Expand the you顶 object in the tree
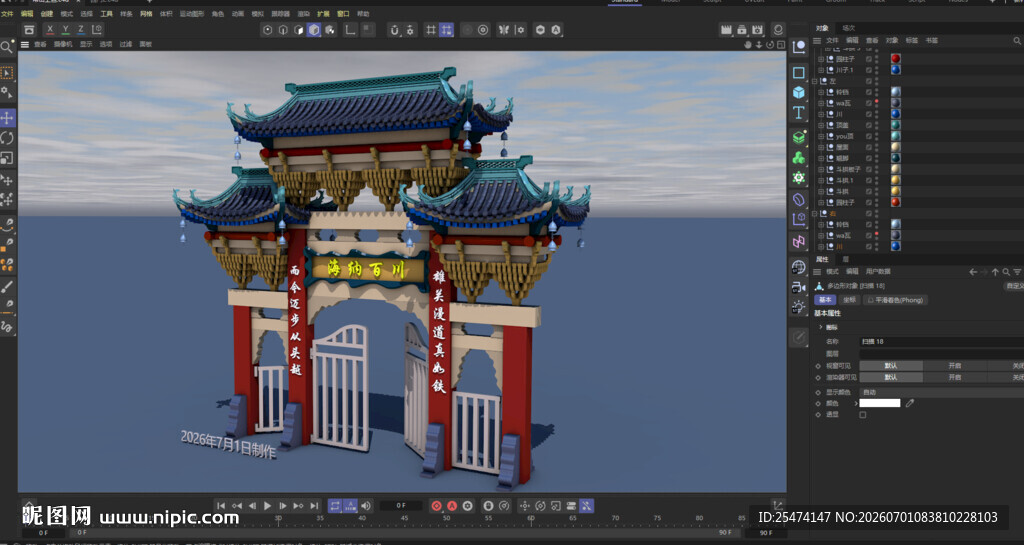This screenshot has height=545, width=1024. [x=821, y=136]
